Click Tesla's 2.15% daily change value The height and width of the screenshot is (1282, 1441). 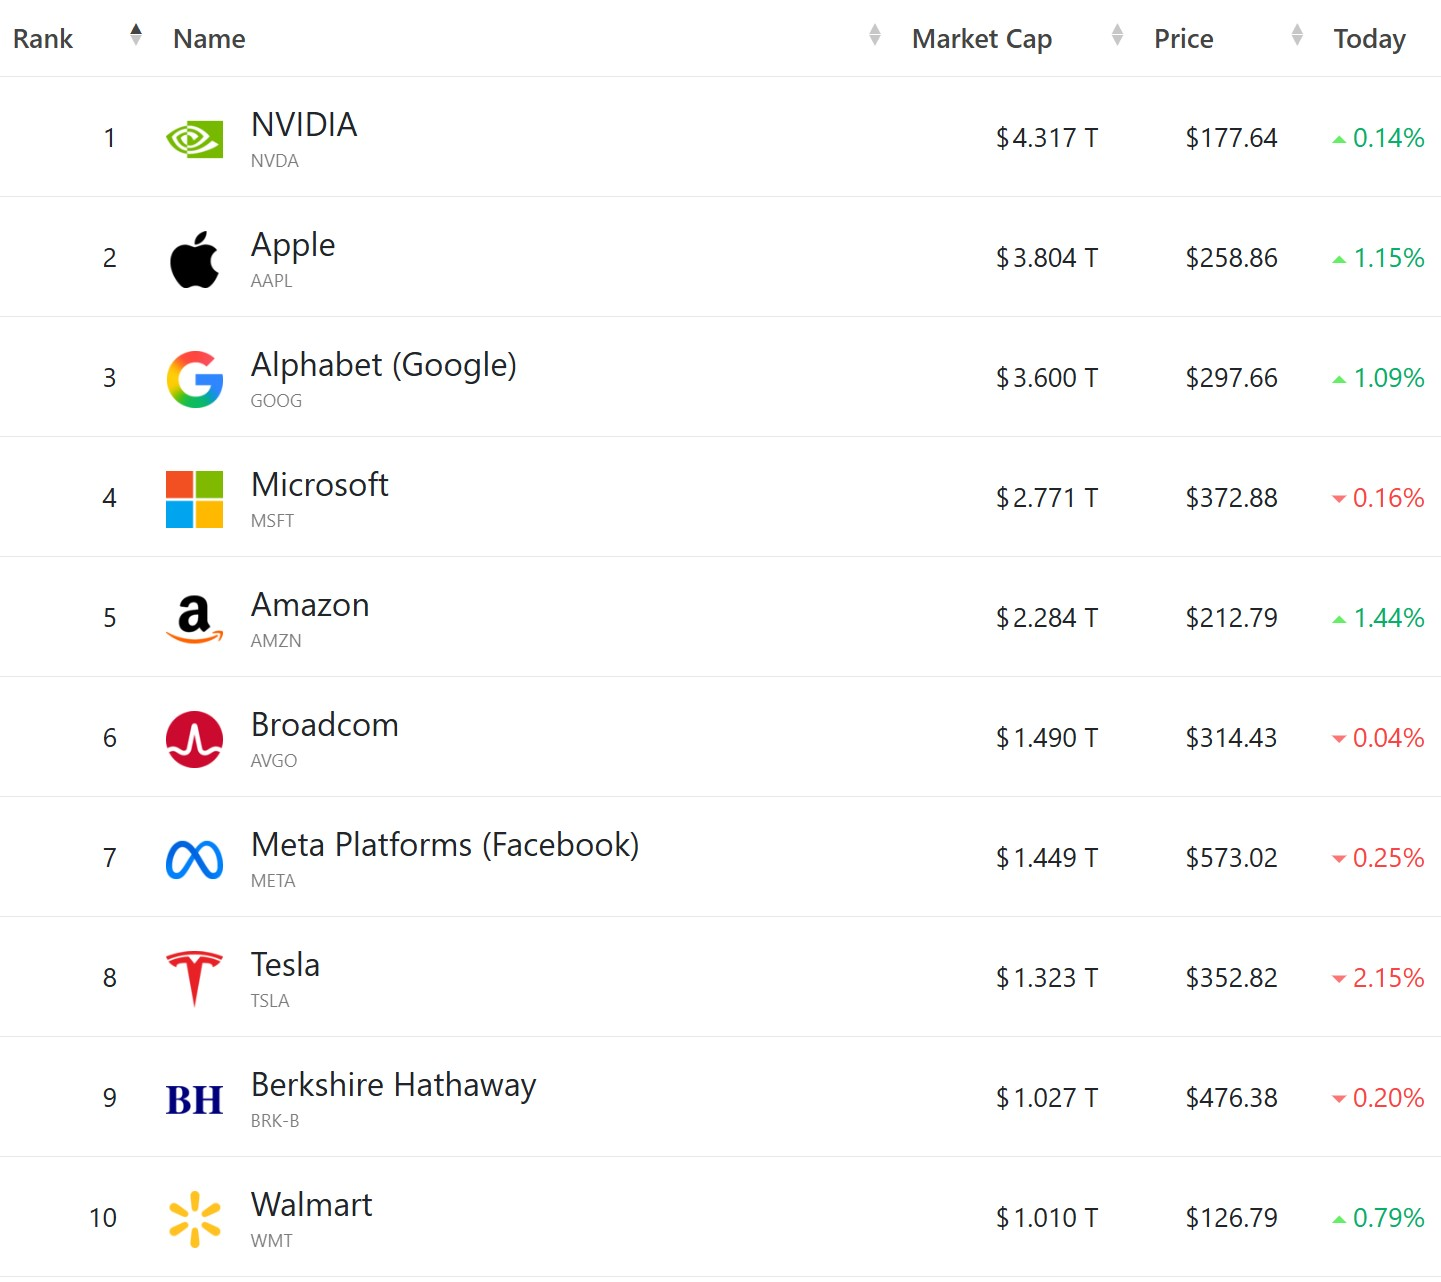click(1387, 978)
